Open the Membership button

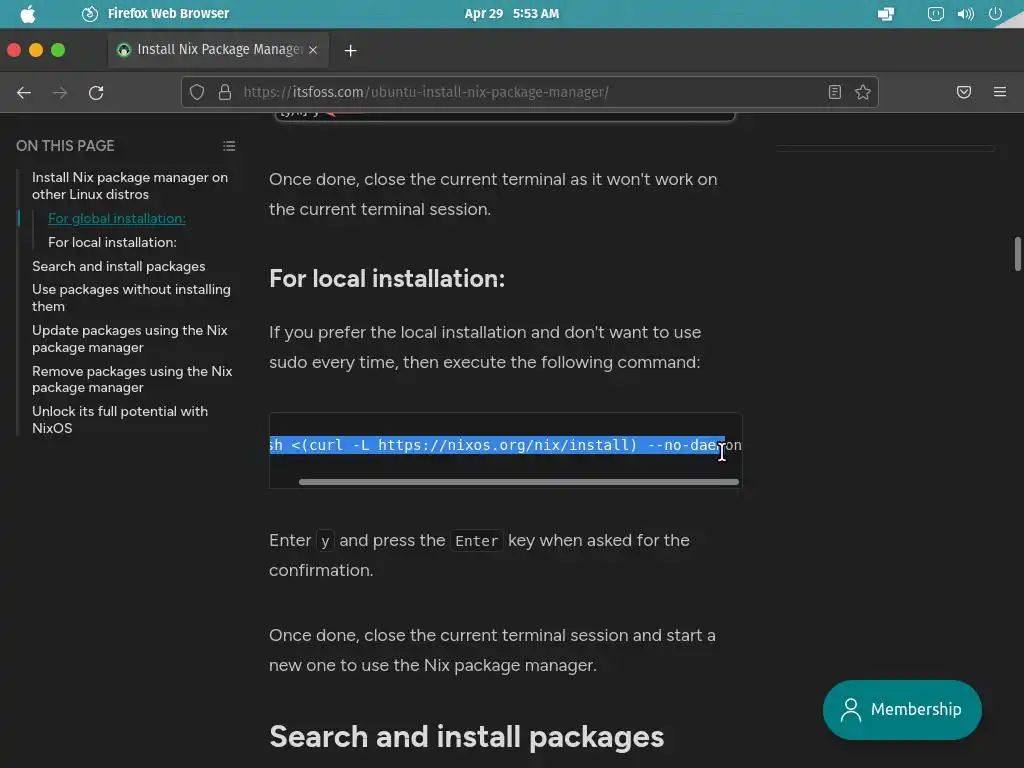(x=903, y=709)
